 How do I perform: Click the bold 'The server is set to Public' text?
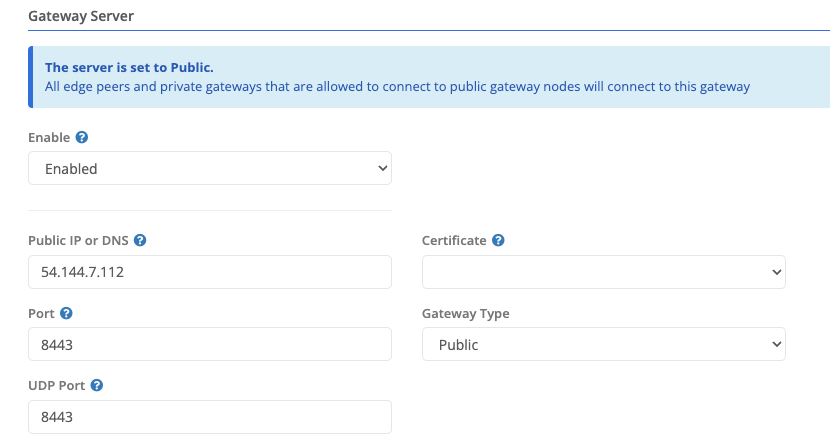click(129, 68)
